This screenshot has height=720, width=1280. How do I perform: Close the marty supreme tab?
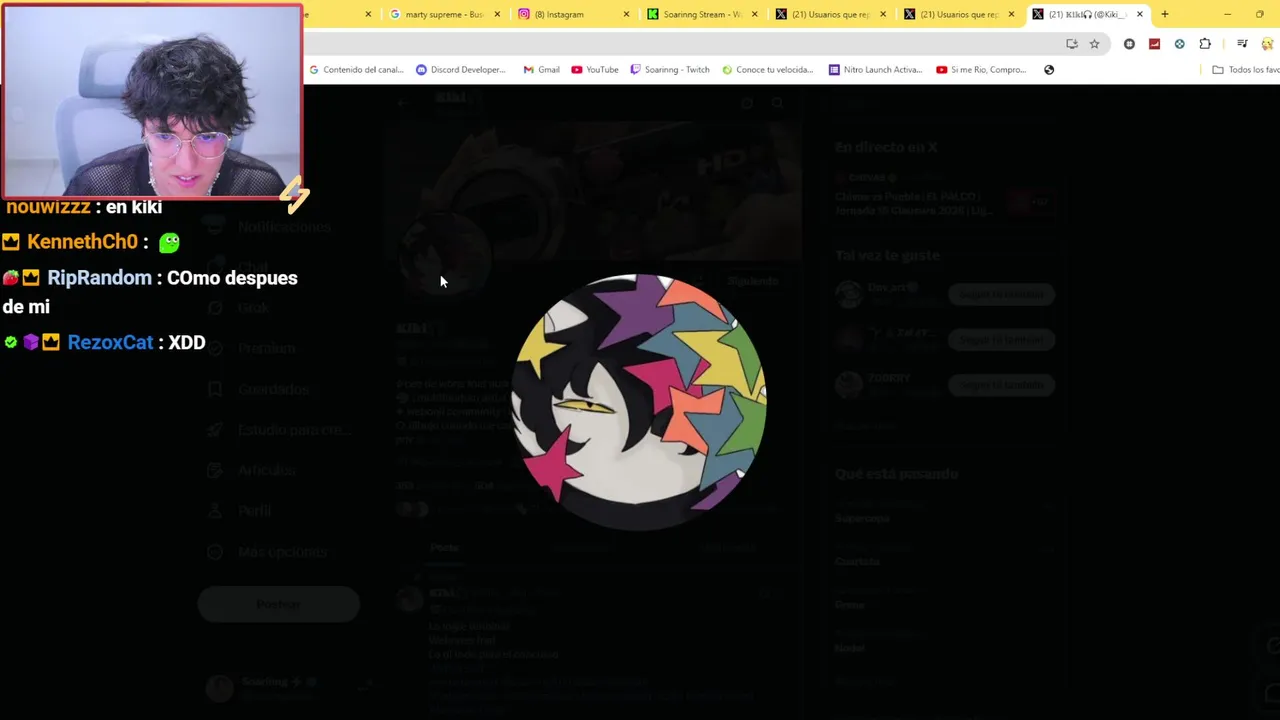coord(497,14)
